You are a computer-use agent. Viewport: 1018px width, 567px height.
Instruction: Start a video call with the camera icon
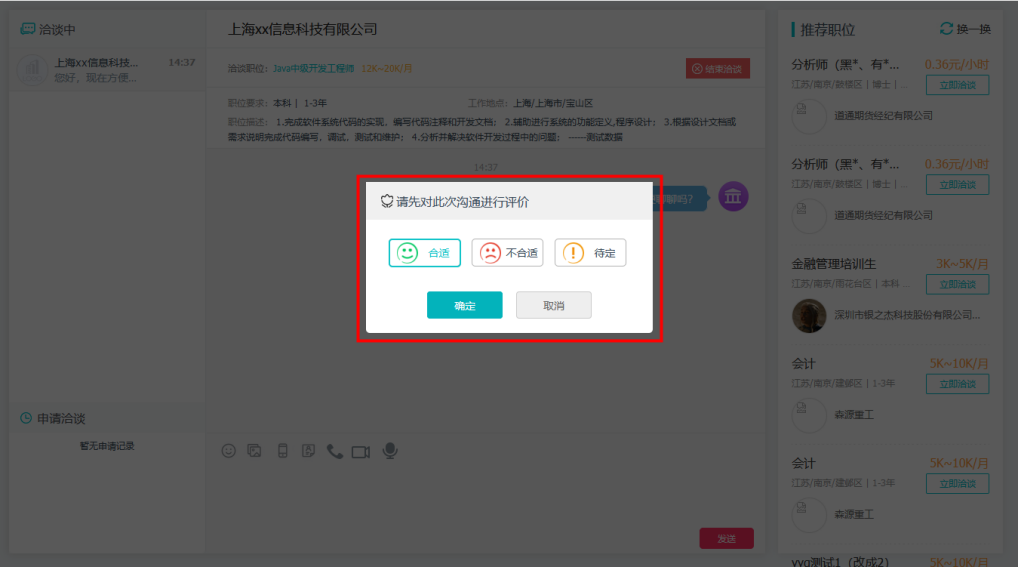point(361,452)
